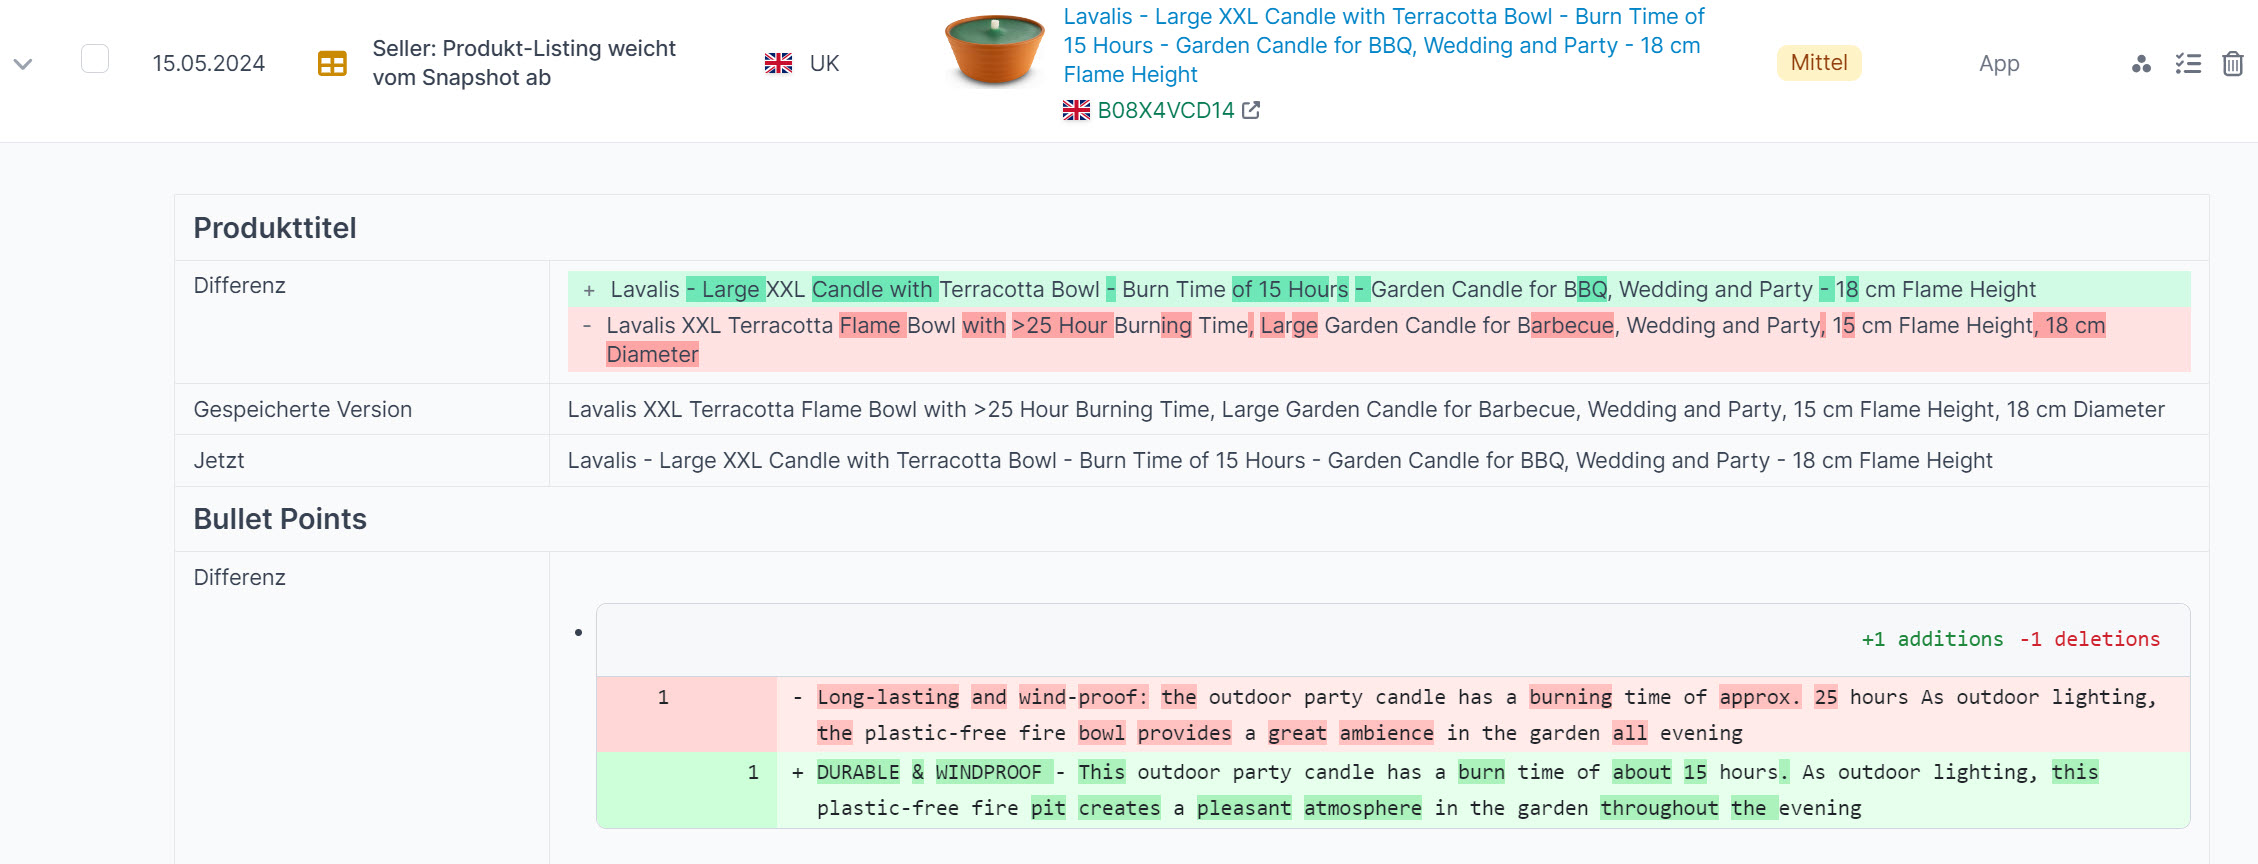Open the Lavalis Large XXL Candle product link
Viewport: 2258px width, 864px height.
tap(1384, 46)
